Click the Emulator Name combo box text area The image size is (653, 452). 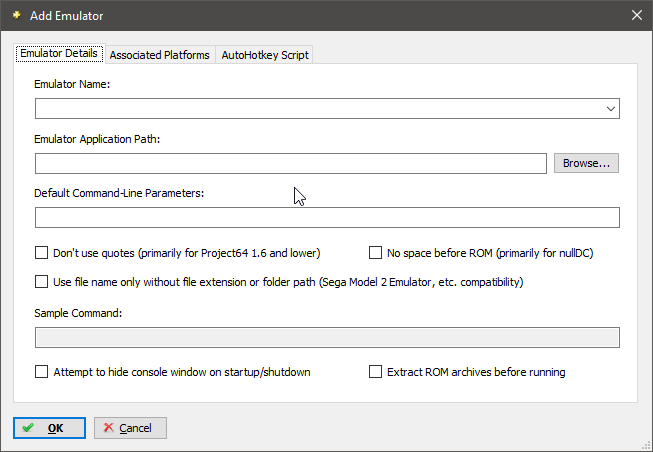319,109
